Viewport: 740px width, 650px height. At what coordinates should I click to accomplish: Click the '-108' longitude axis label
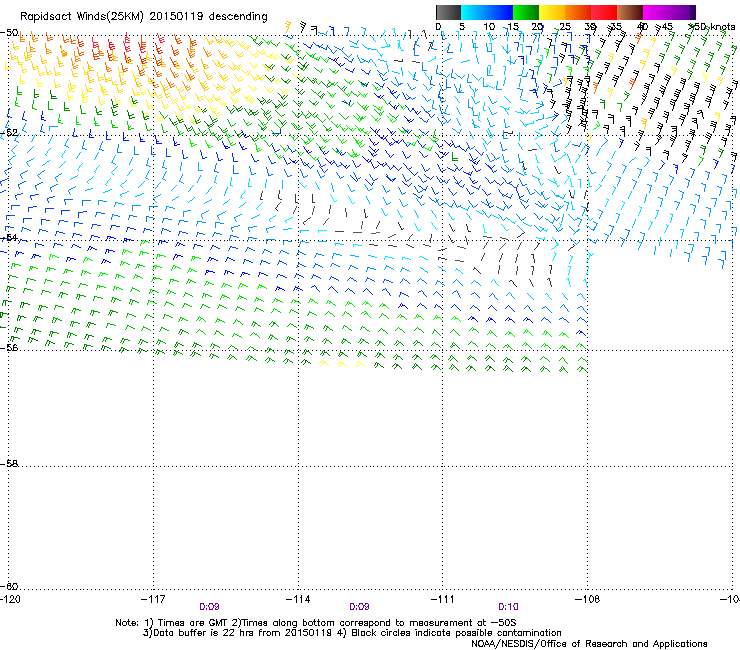(x=588, y=599)
